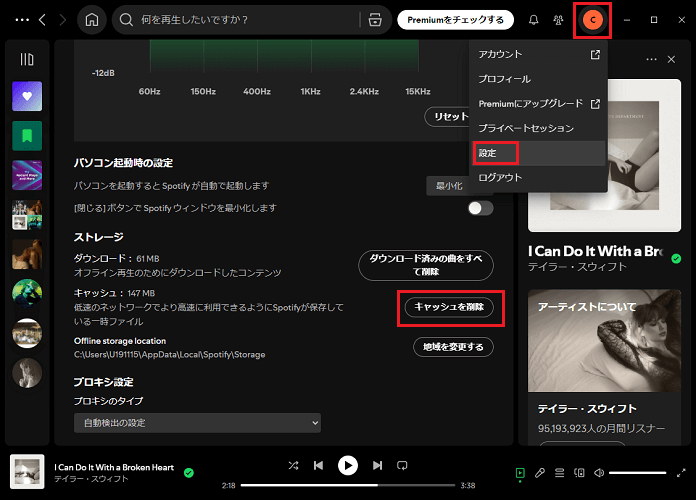This screenshot has height=500, width=696.
Task: Open the right panel three-dot options
Action: click(651, 60)
